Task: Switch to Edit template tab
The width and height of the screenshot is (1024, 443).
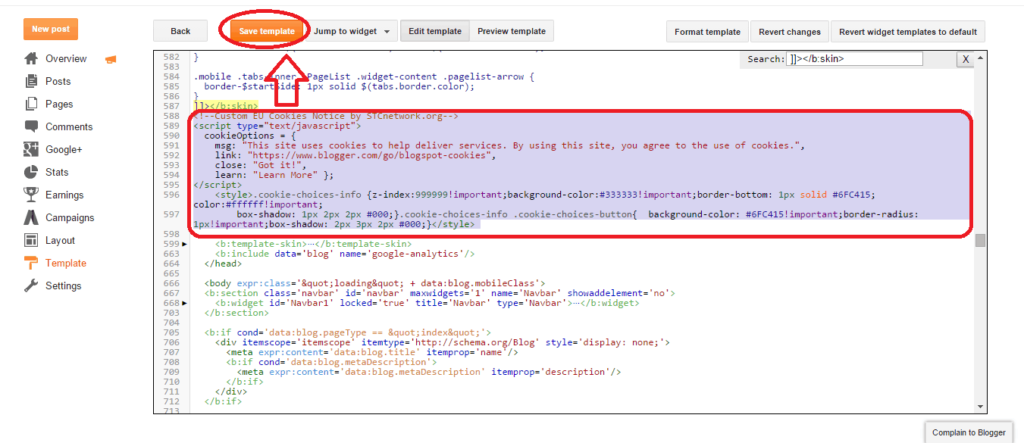Action: 435,31
